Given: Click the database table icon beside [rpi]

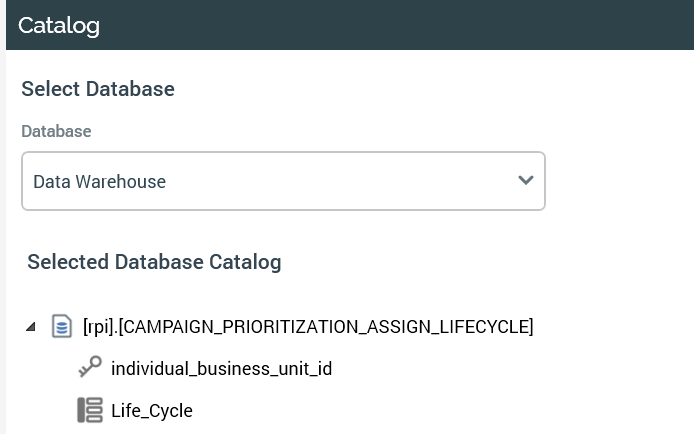Looking at the screenshot, I should [x=62, y=326].
